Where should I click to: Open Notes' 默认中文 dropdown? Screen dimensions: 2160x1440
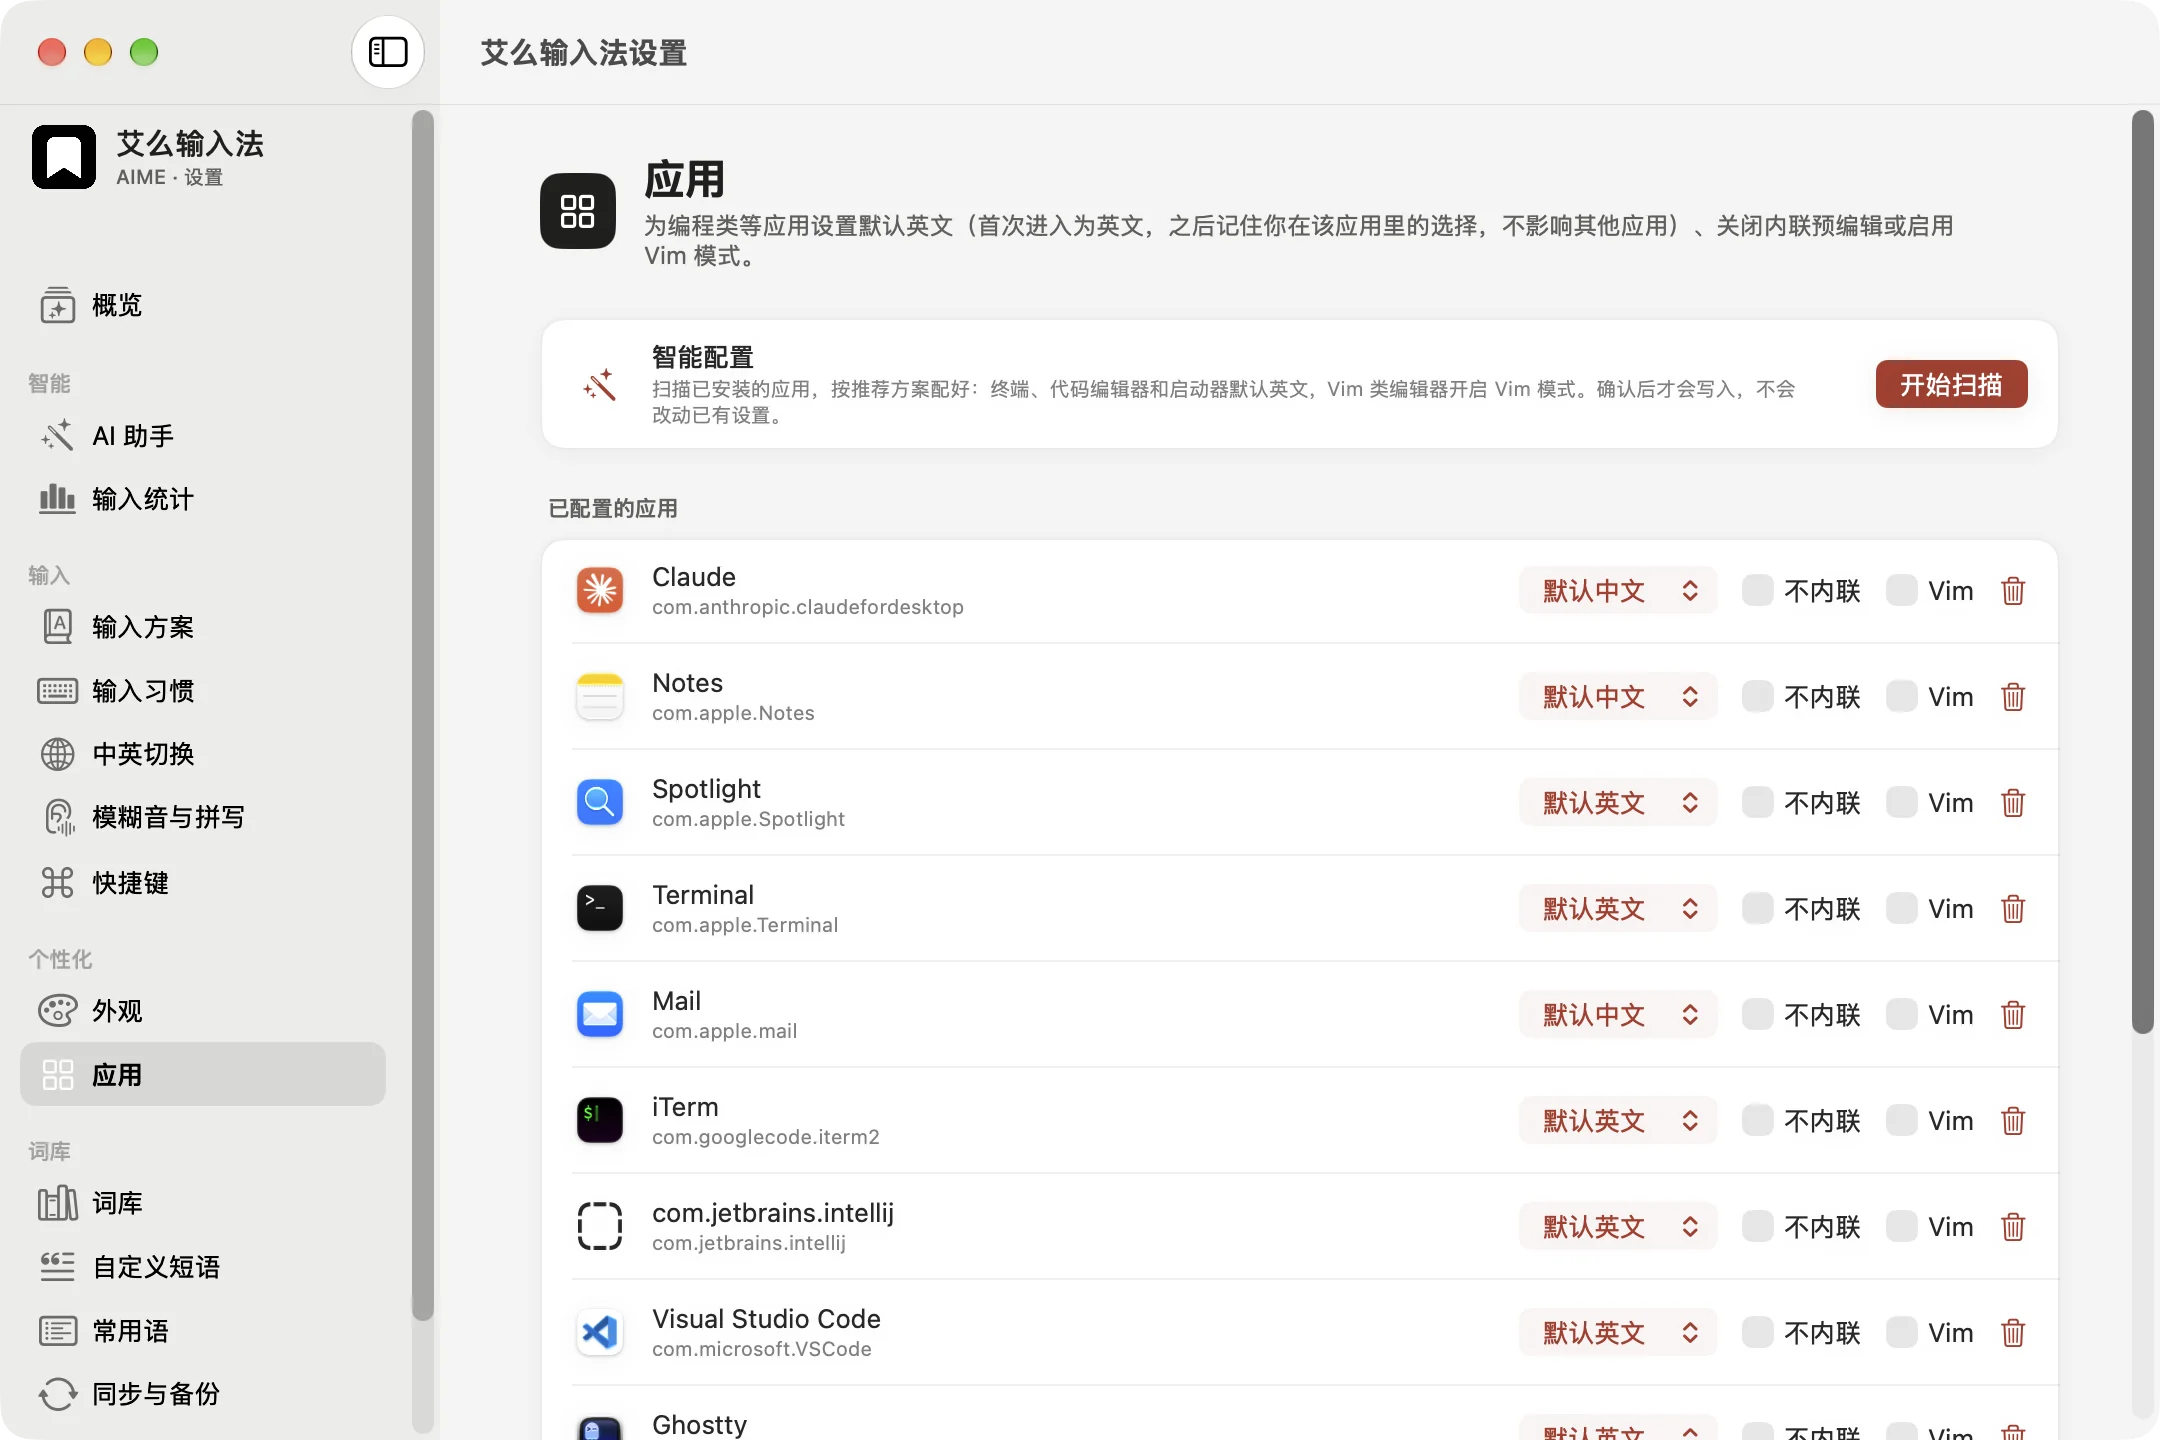1618,697
